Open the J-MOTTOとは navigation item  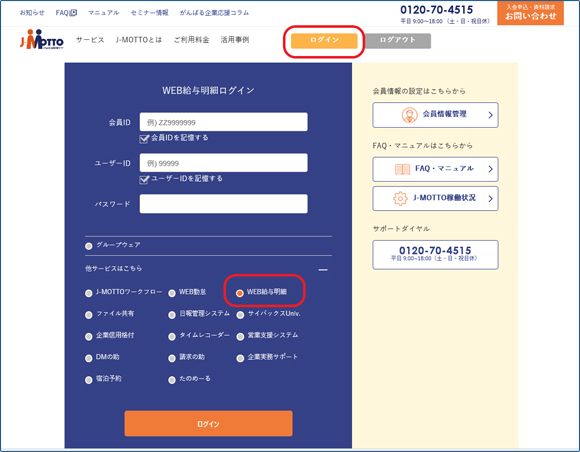(x=139, y=40)
